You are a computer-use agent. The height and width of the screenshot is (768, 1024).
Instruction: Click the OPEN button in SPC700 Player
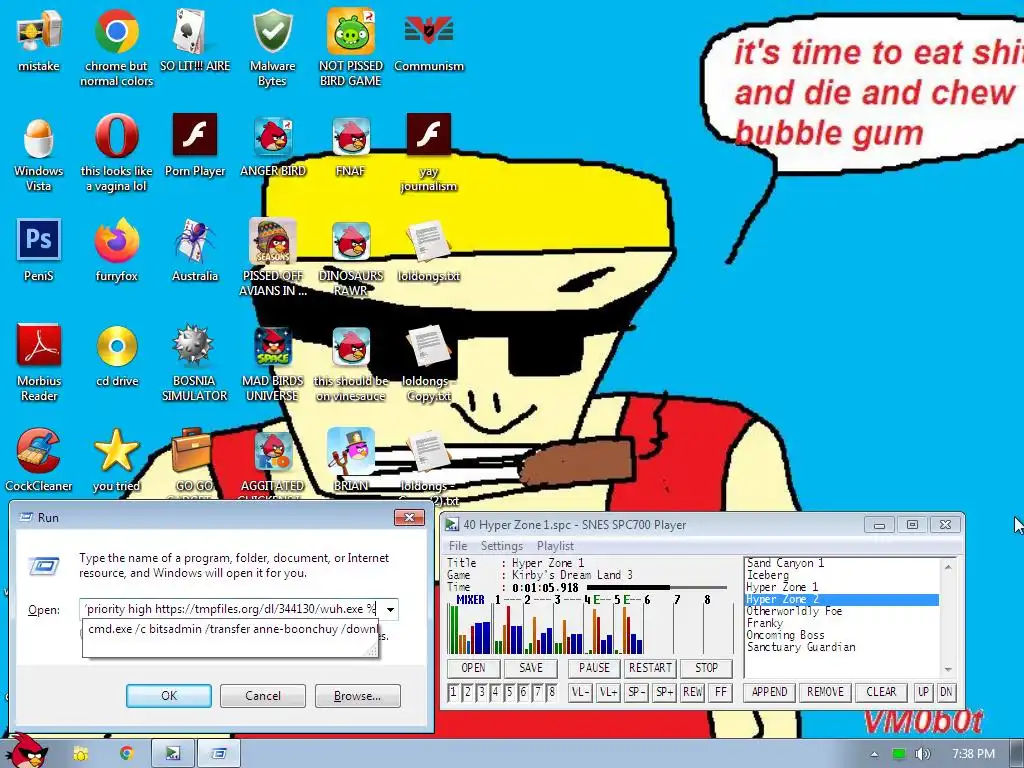click(x=473, y=668)
